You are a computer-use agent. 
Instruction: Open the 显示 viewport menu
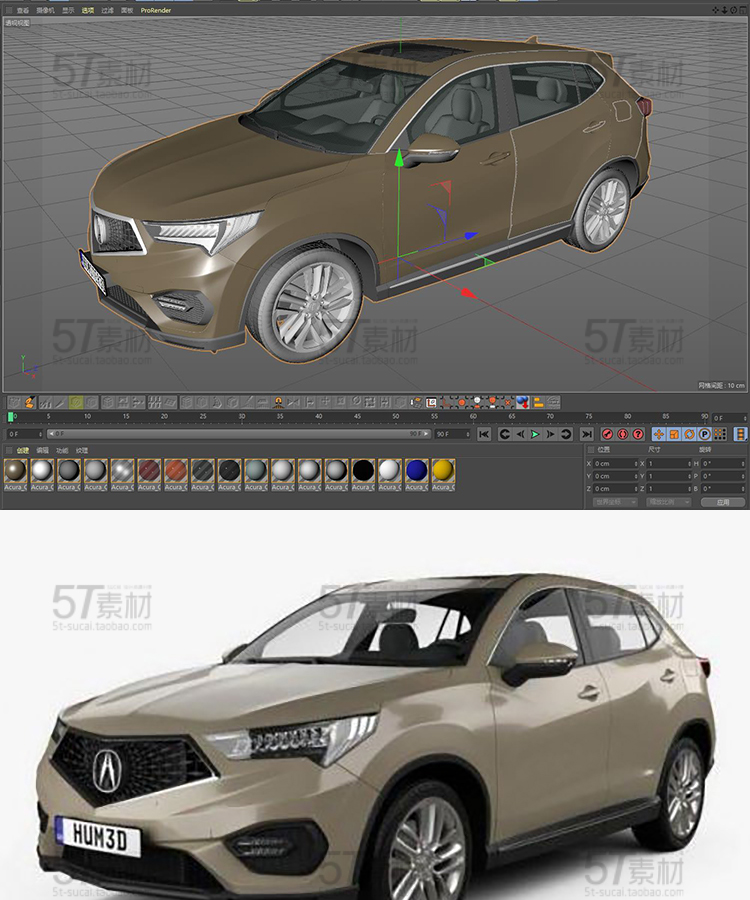click(x=68, y=10)
